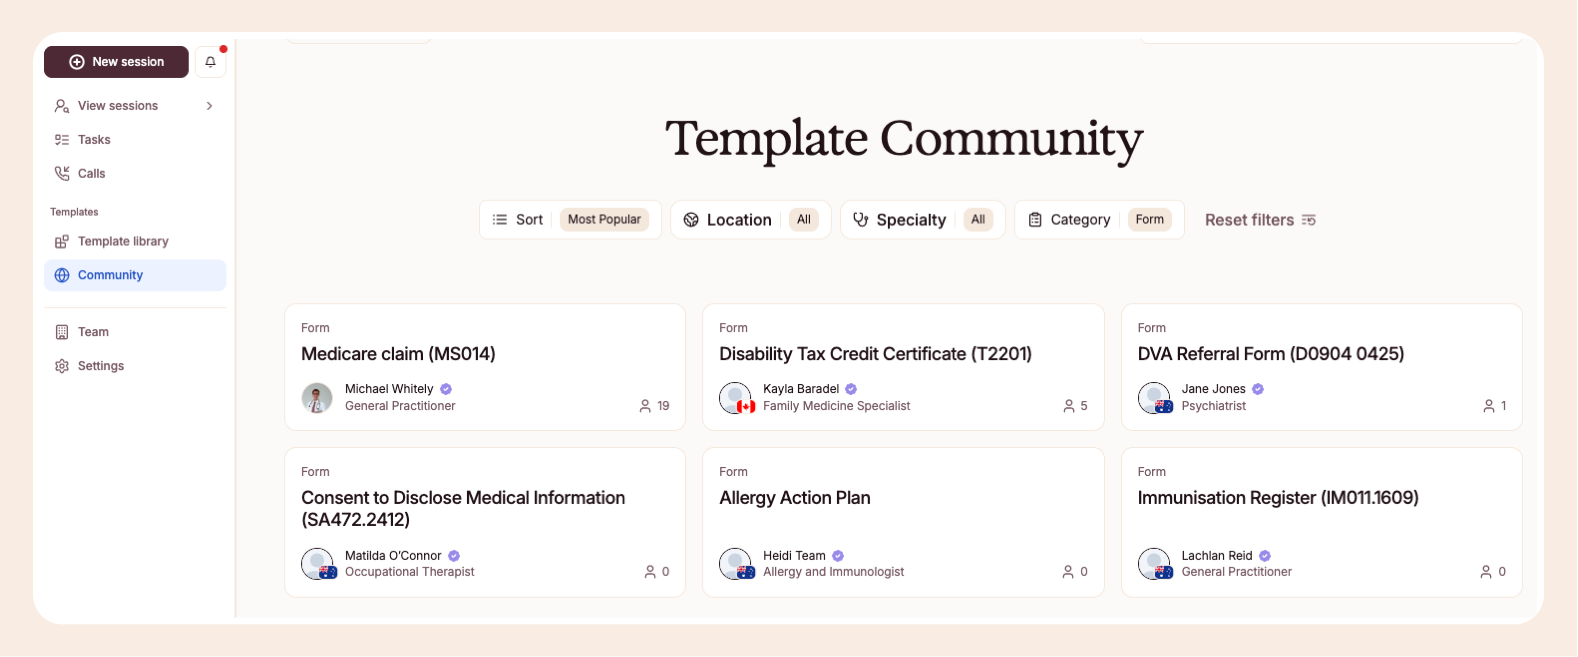Click the Calls phone icon

pyautogui.click(x=62, y=174)
